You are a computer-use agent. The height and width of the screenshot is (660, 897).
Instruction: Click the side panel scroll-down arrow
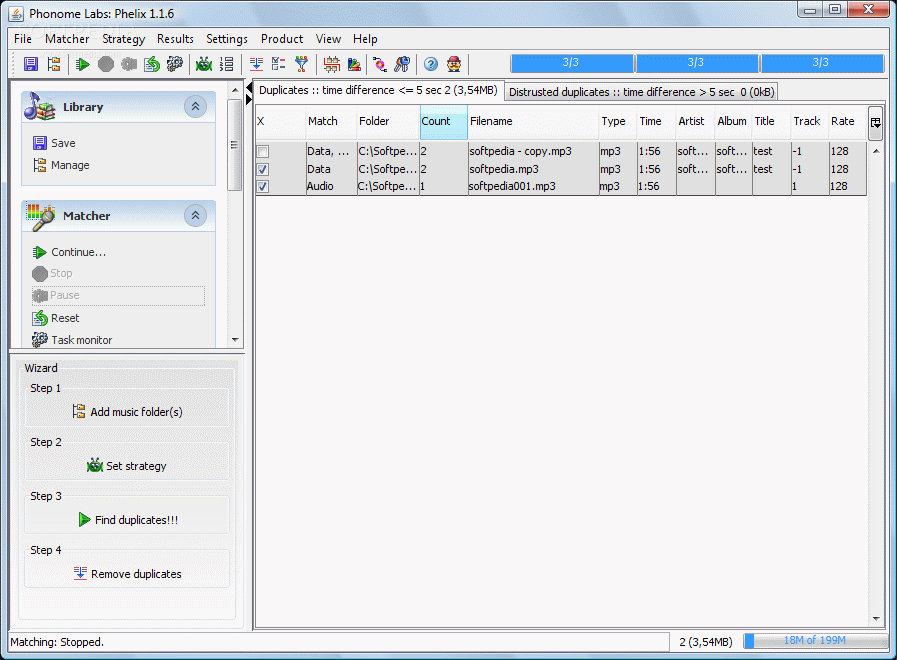[x=235, y=340]
